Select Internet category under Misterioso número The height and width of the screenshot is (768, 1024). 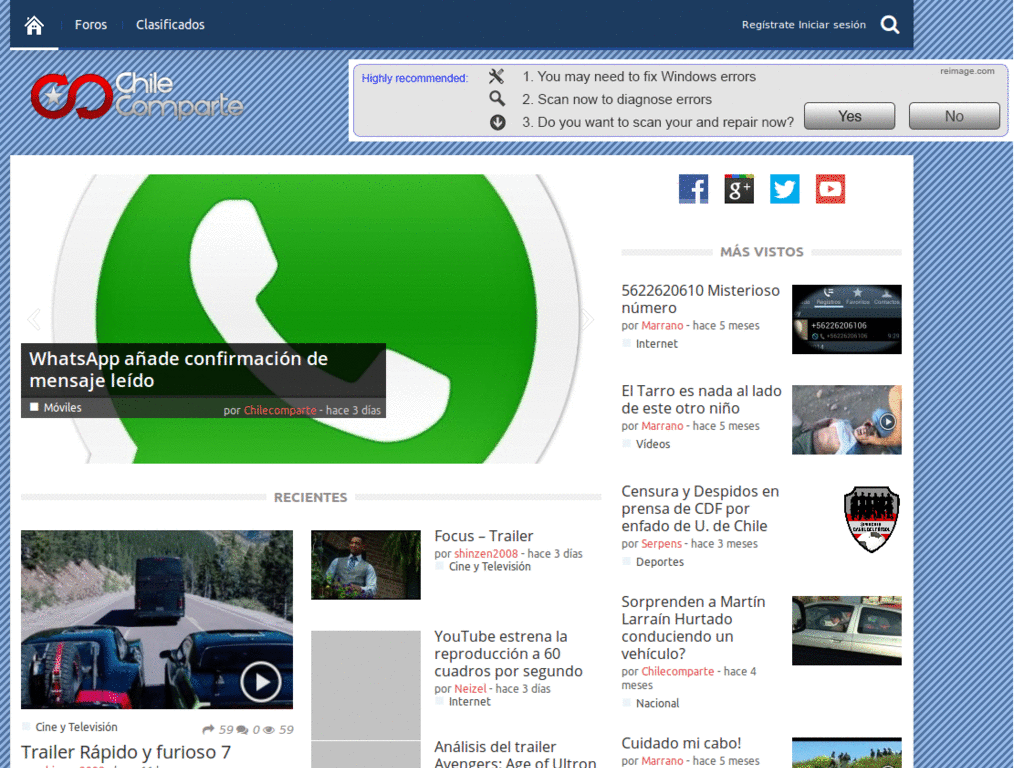pos(656,344)
